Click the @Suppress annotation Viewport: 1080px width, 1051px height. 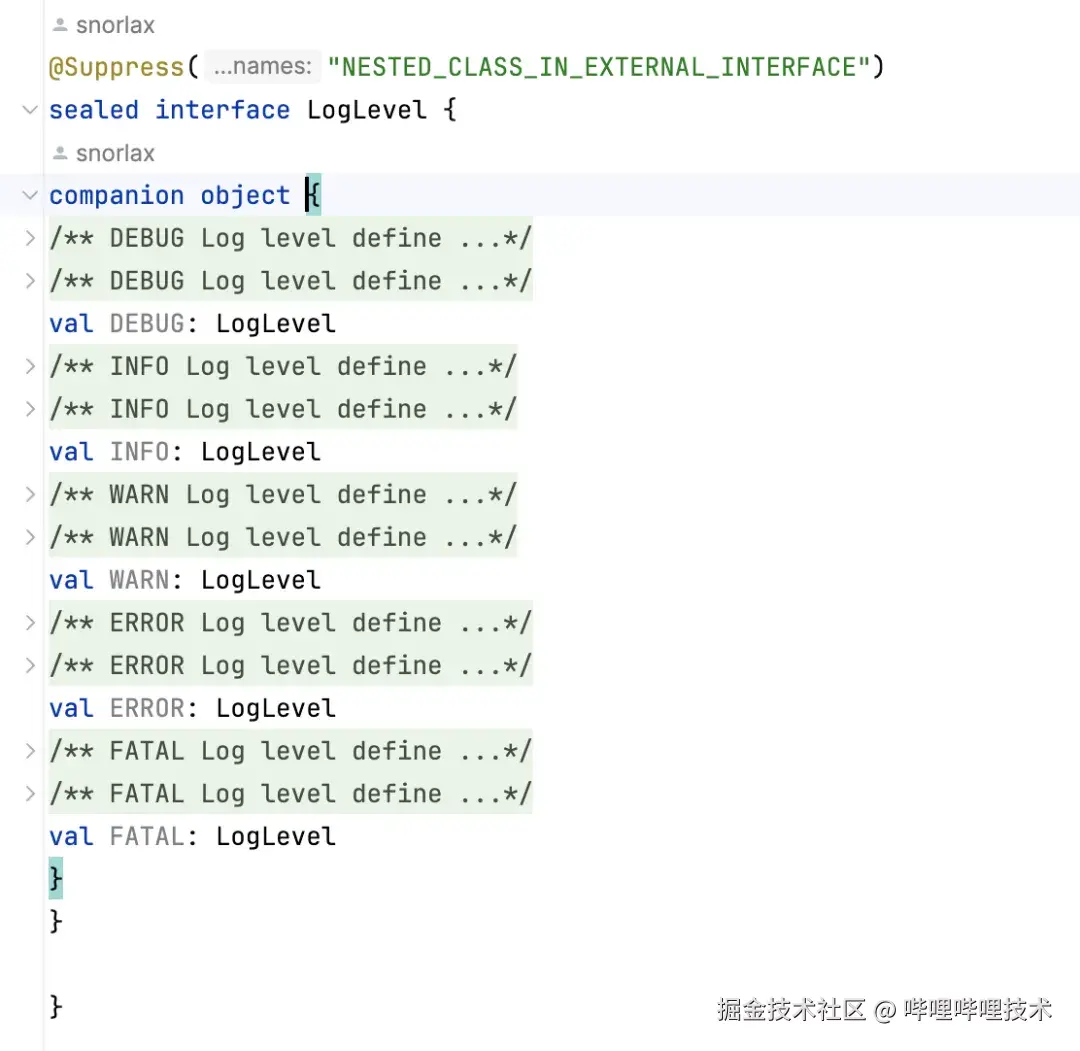click(x=116, y=67)
